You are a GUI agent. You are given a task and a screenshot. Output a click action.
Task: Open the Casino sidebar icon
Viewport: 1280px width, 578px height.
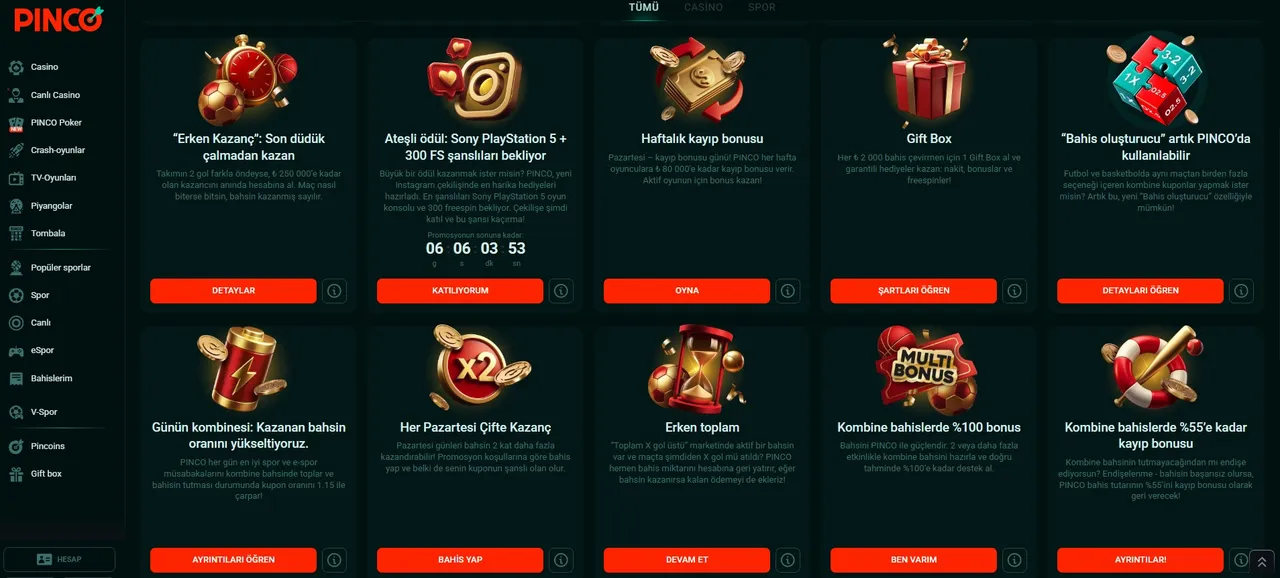[x=16, y=67]
